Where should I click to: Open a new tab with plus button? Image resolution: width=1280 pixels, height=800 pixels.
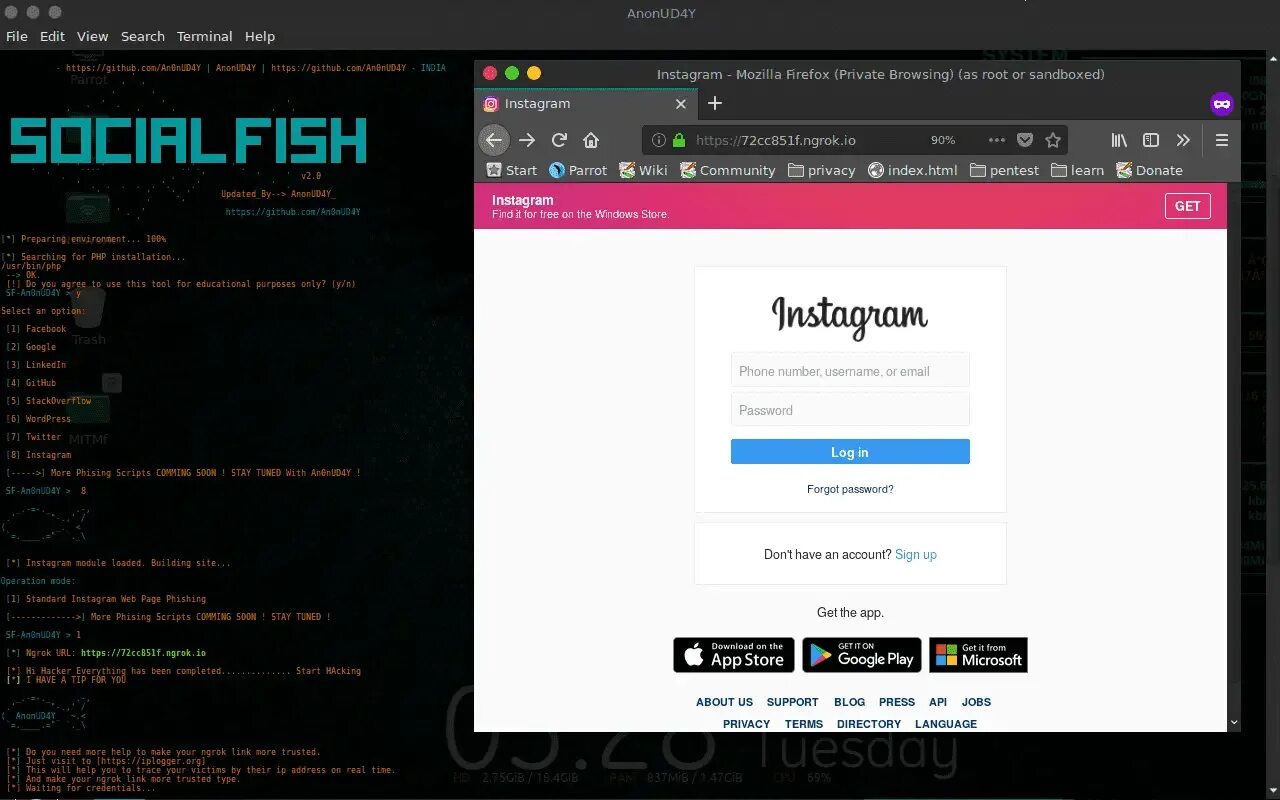pos(714,103)
